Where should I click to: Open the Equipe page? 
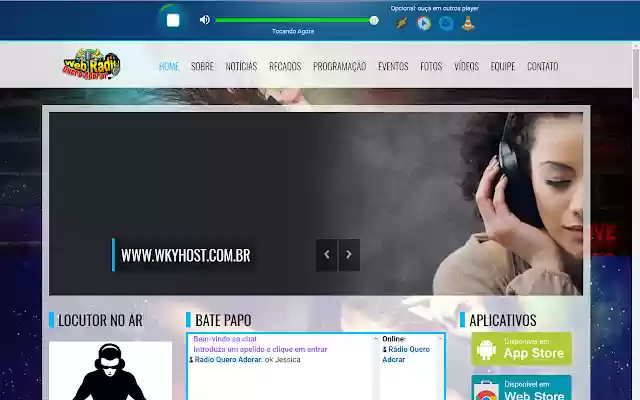503,66
